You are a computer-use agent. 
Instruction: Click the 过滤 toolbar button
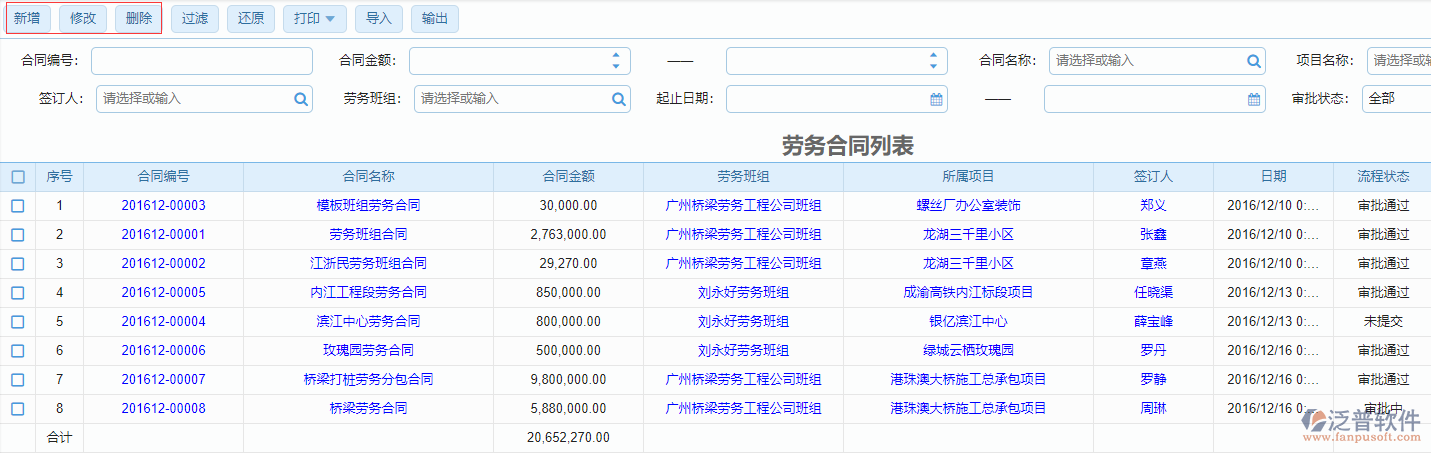coord(195,18)
